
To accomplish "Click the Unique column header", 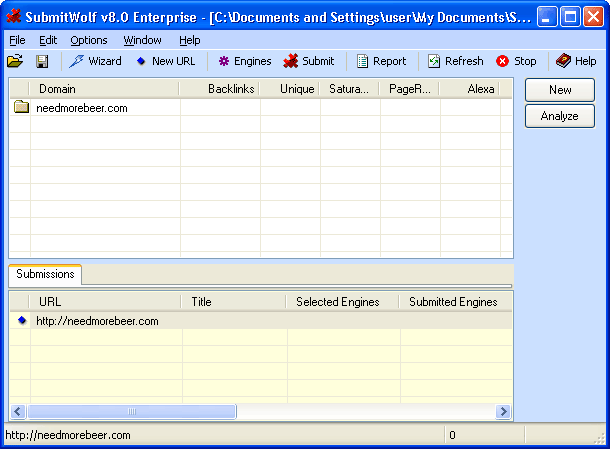I will click(x=289, y=89).
